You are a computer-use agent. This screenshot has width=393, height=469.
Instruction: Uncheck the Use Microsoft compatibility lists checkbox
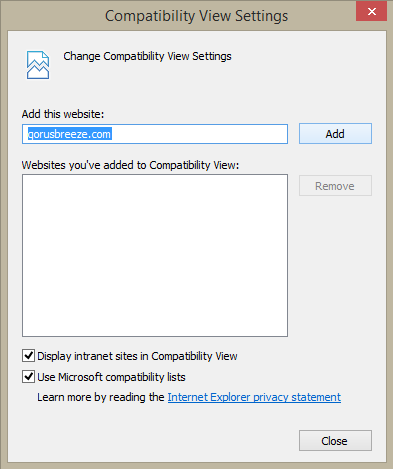coord(28,377)
